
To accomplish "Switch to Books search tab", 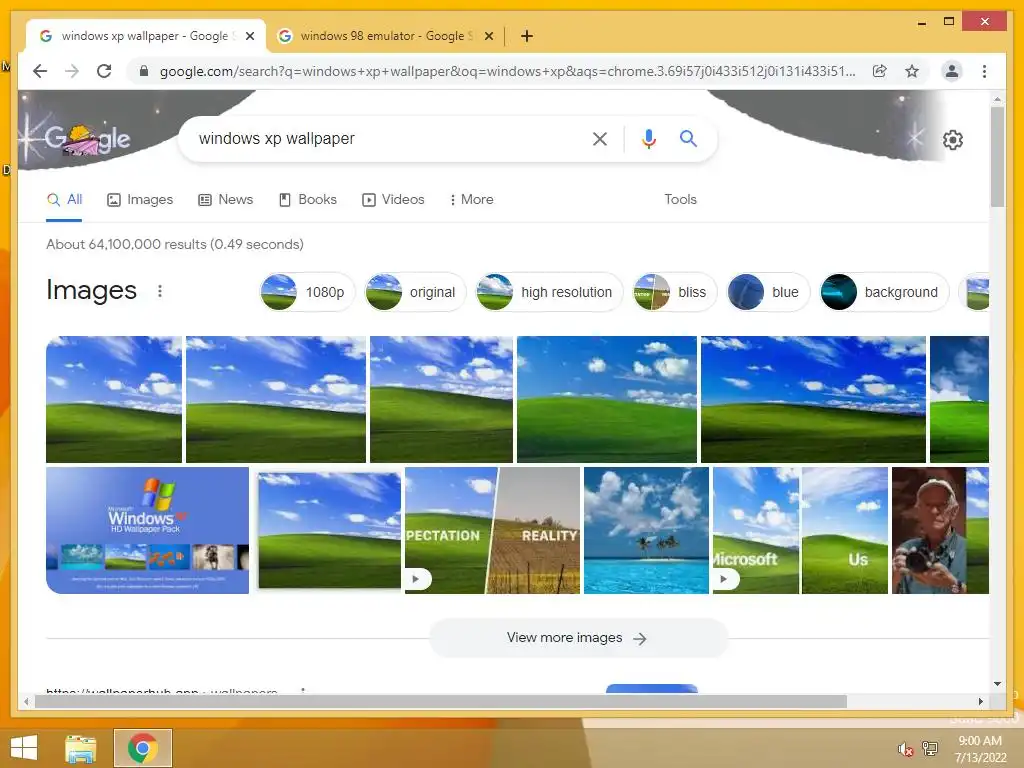I will click(308, 199).
